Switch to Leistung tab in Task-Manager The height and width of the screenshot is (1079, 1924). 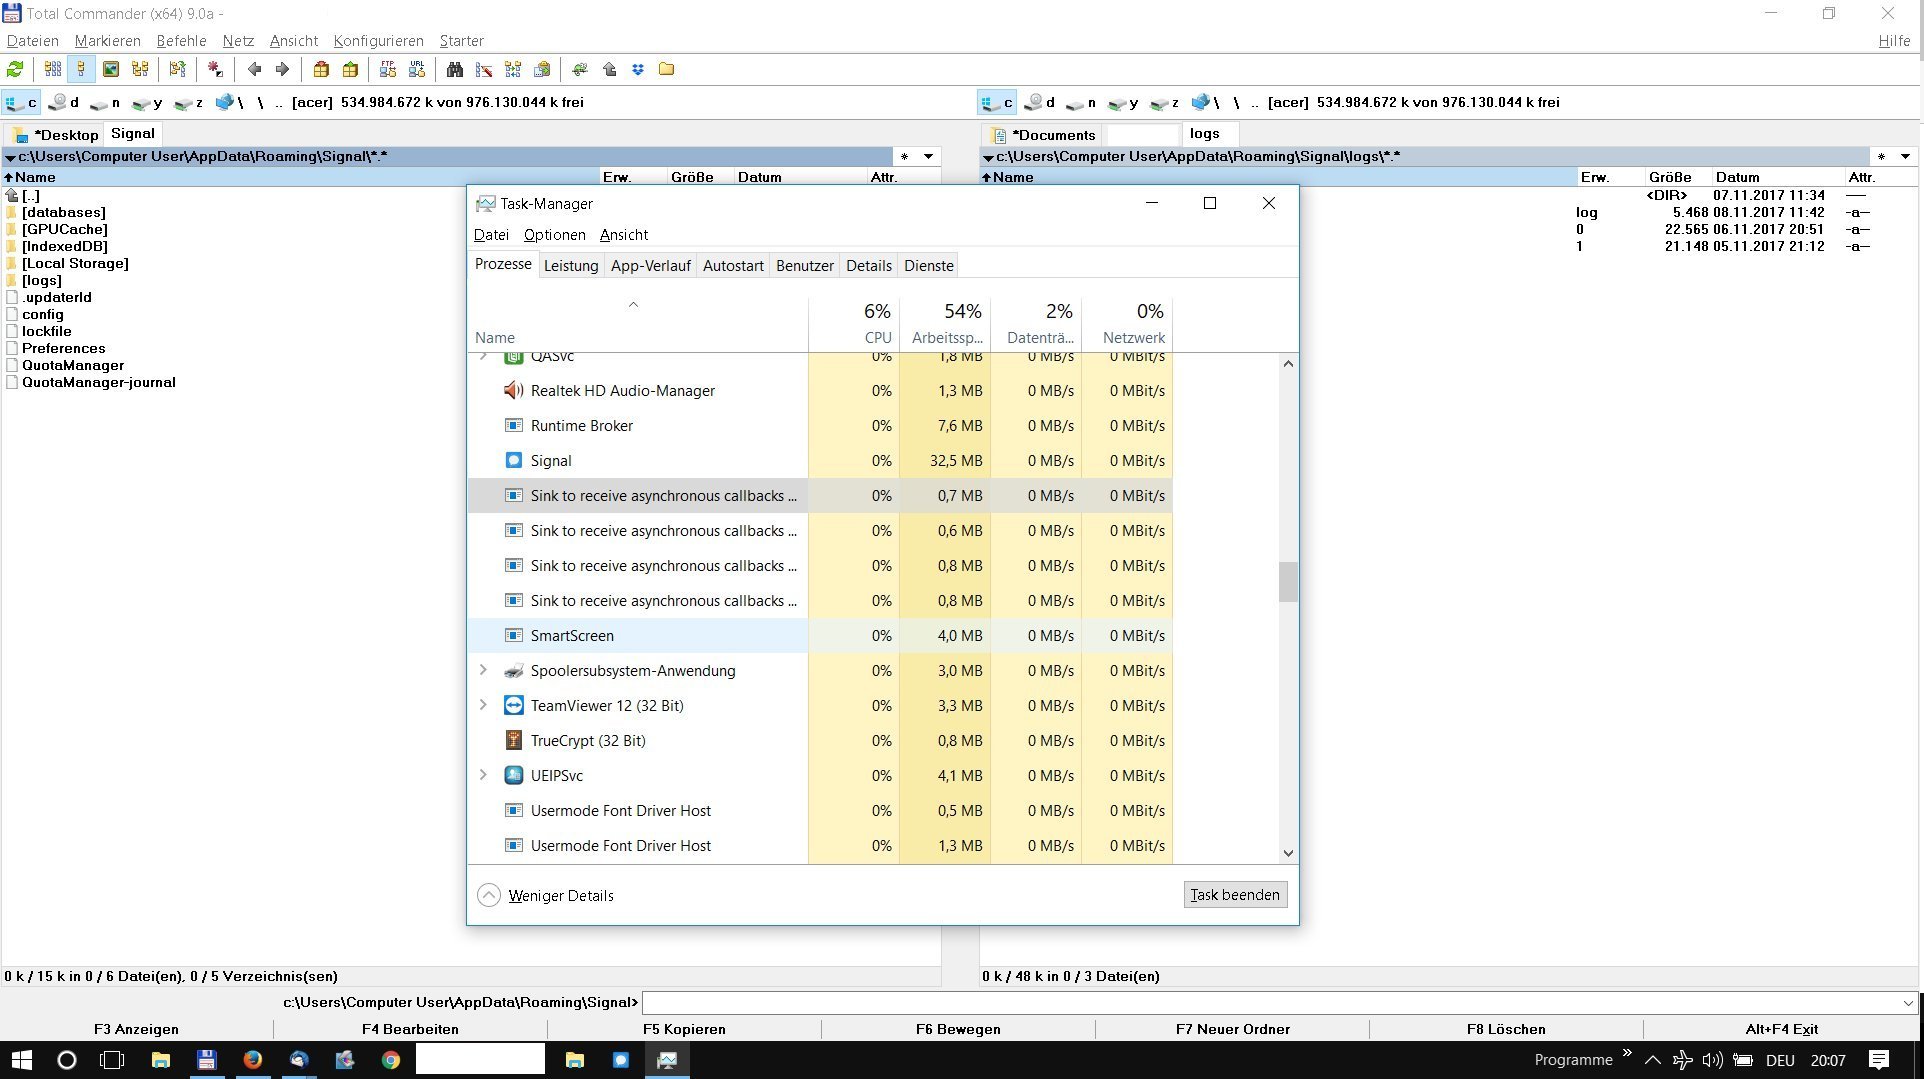click(x=571, y=265)
